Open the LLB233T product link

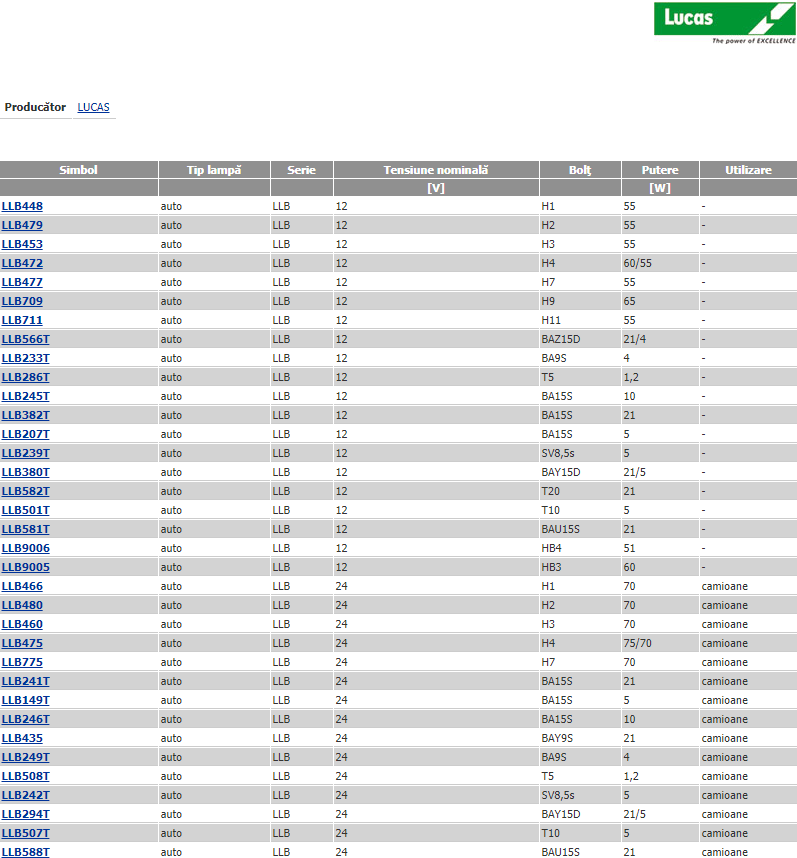pos(25,358)
